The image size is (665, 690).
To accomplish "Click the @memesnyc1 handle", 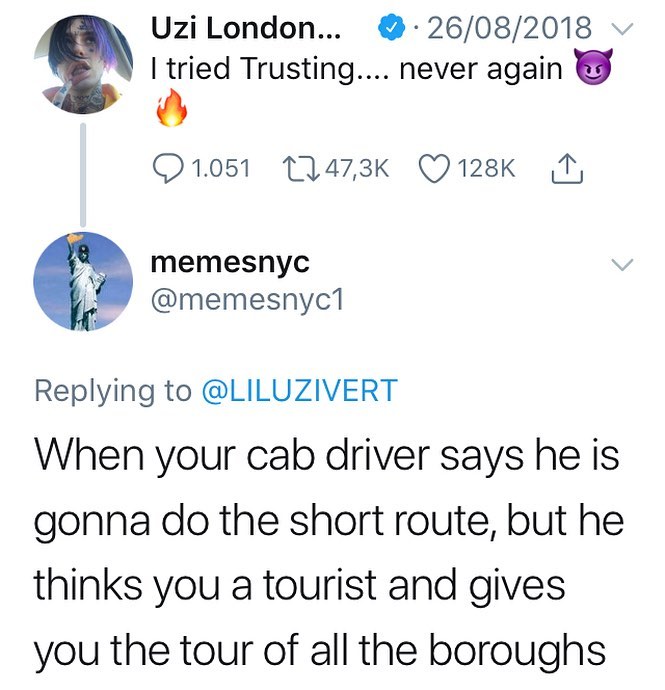I will [247, 301].
